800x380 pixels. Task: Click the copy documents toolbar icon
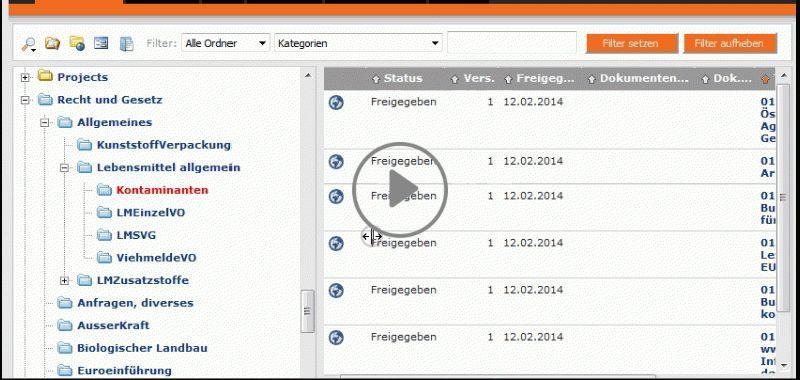(x=126, y=44)
